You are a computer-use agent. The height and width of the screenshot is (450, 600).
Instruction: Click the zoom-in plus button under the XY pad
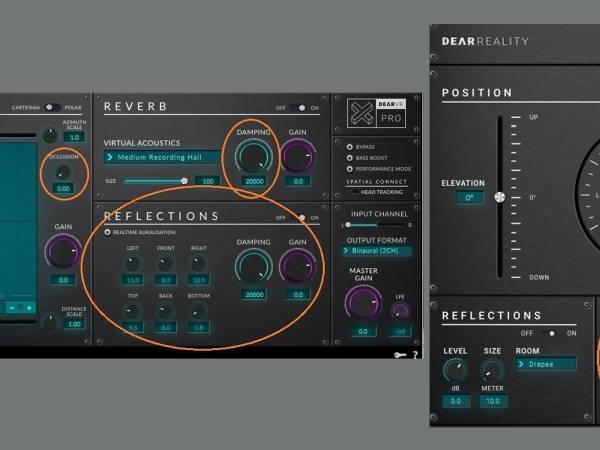pos(29,308)
